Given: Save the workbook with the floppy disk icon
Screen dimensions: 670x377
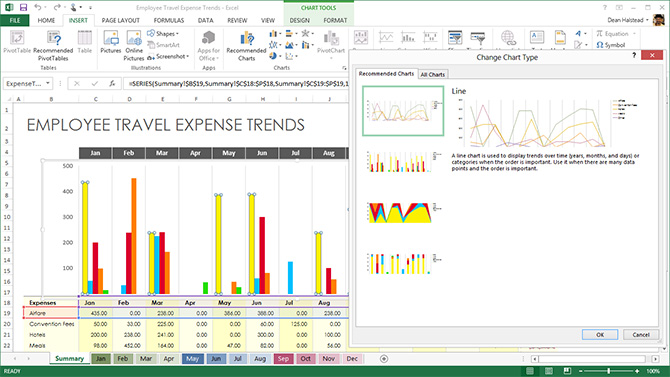Looking at the screenshot, I should coord(23,7).
